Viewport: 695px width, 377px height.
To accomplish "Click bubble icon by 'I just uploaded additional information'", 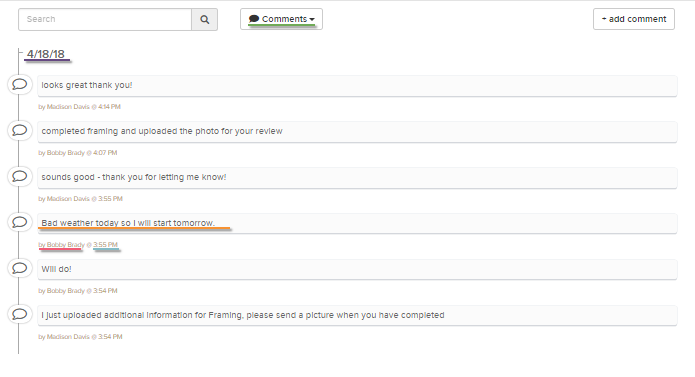I will [20, 314].
